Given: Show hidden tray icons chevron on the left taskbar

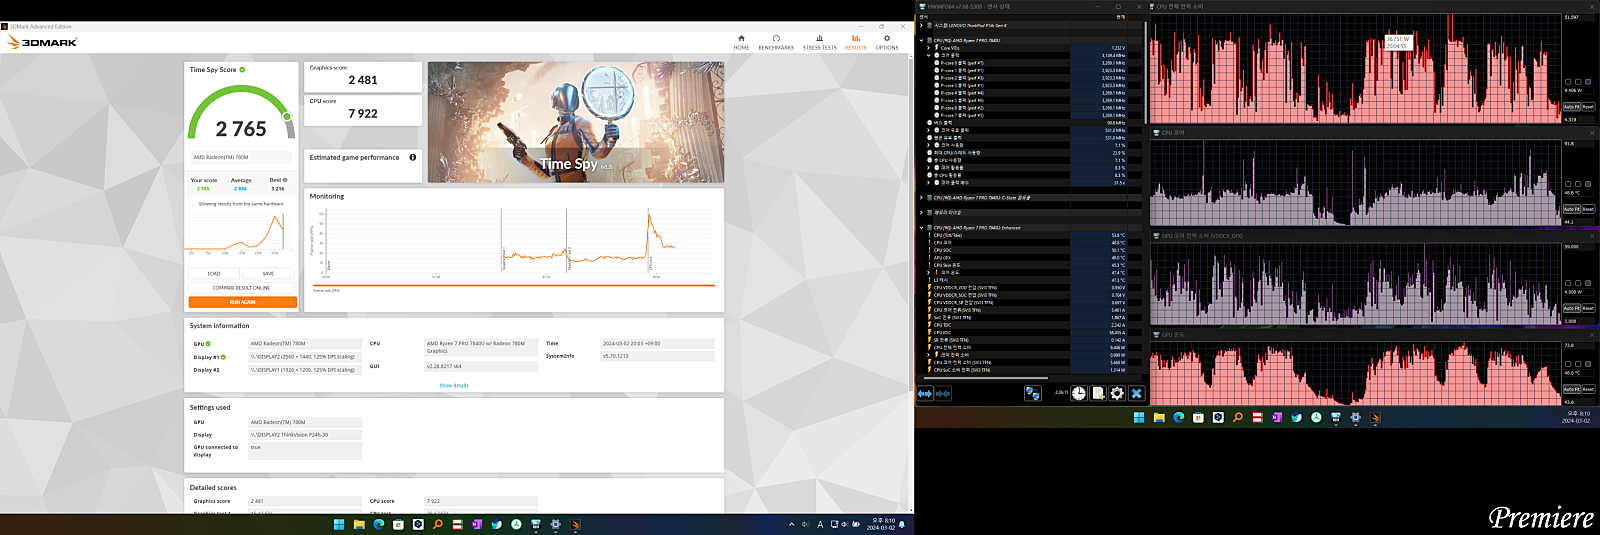Looking at the screenshot, I should [791, 524].
